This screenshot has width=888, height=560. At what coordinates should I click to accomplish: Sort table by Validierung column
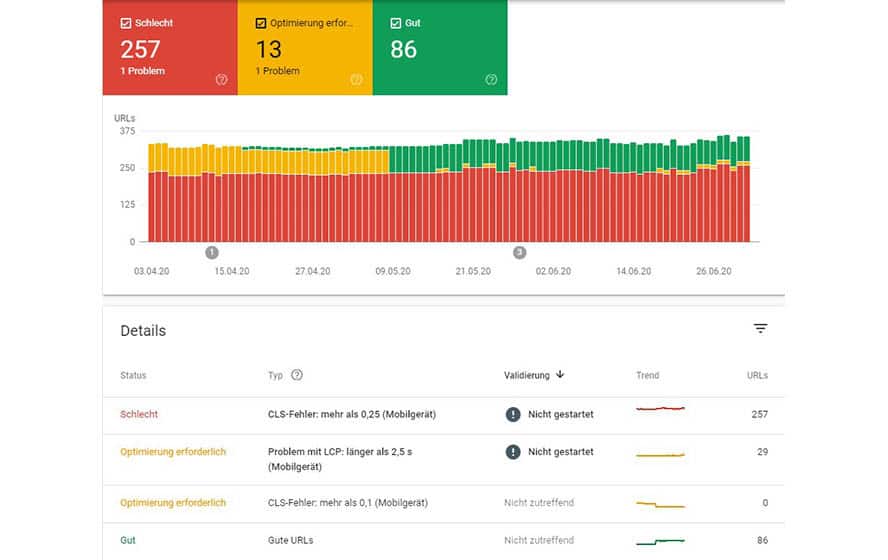[527, 375]
